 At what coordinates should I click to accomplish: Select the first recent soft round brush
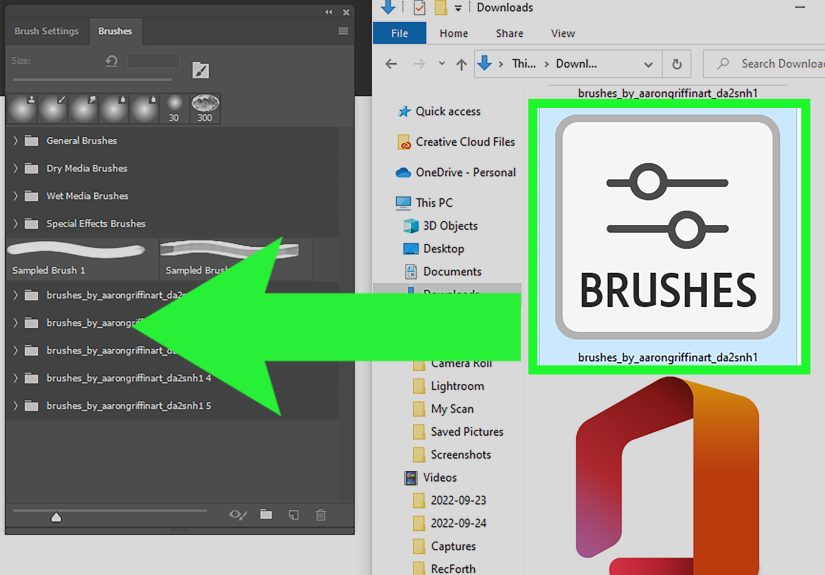click(x=22, y=109)
